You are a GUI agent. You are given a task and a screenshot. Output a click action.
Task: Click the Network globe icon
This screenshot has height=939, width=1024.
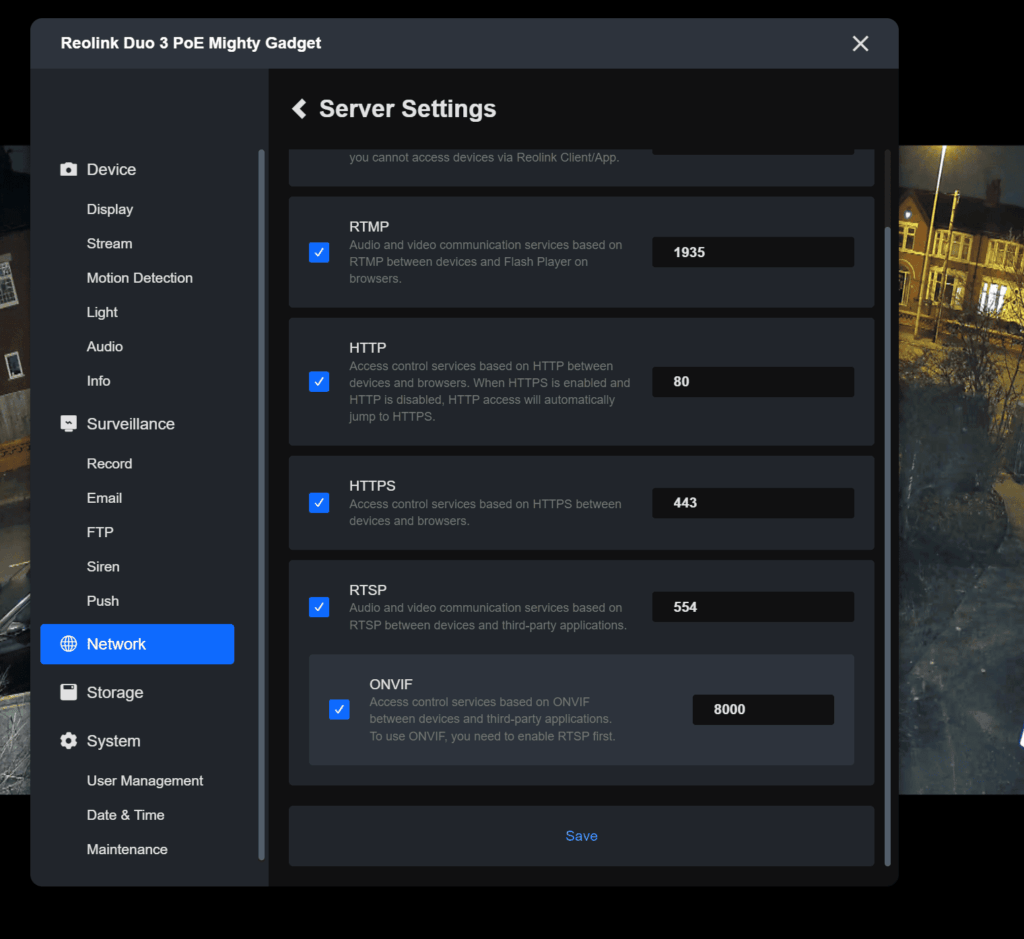68,644
